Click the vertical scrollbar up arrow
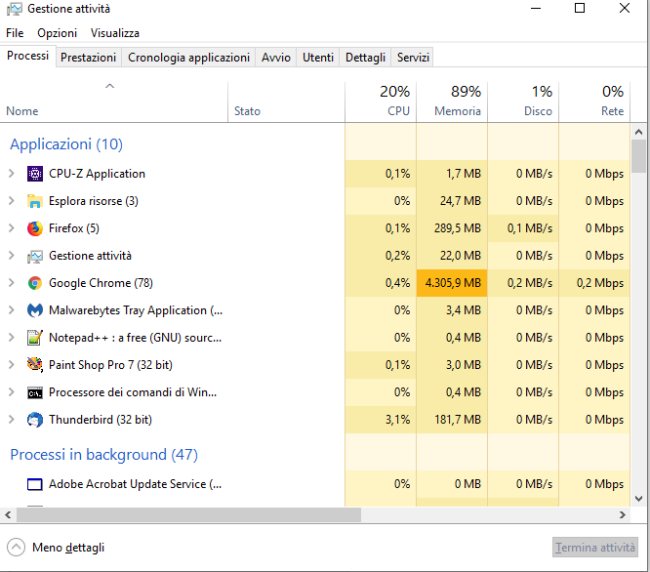 tap(639, 132)
